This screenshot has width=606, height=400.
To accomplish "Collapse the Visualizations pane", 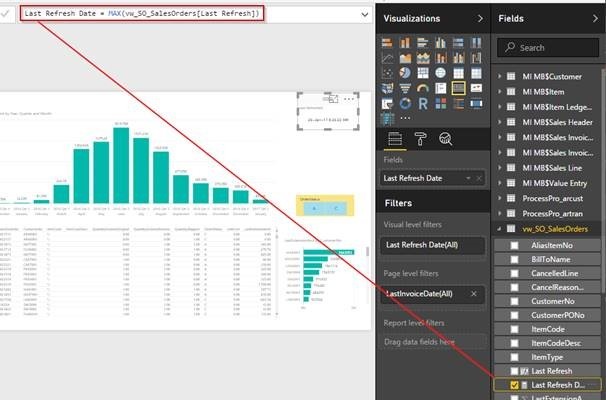I will click(480, 19).
